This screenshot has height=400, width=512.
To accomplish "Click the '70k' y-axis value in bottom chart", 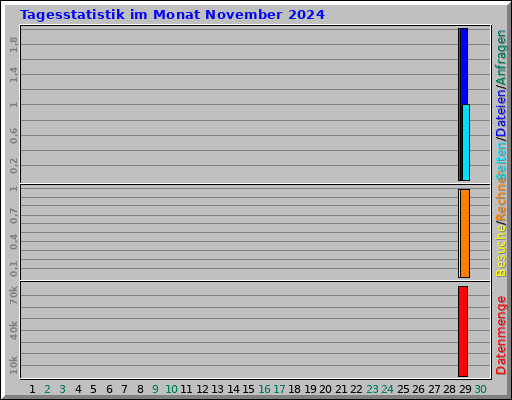I will tap(13, 295).
